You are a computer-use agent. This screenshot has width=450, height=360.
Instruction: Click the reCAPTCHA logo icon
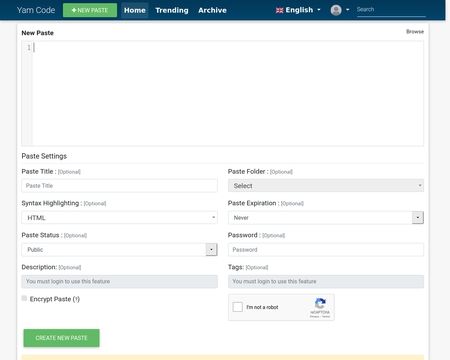(320, 303)
